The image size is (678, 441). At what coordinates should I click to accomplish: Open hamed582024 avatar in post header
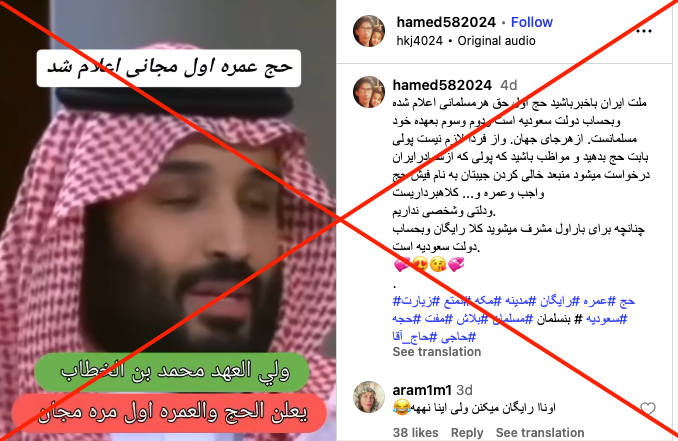369,31
